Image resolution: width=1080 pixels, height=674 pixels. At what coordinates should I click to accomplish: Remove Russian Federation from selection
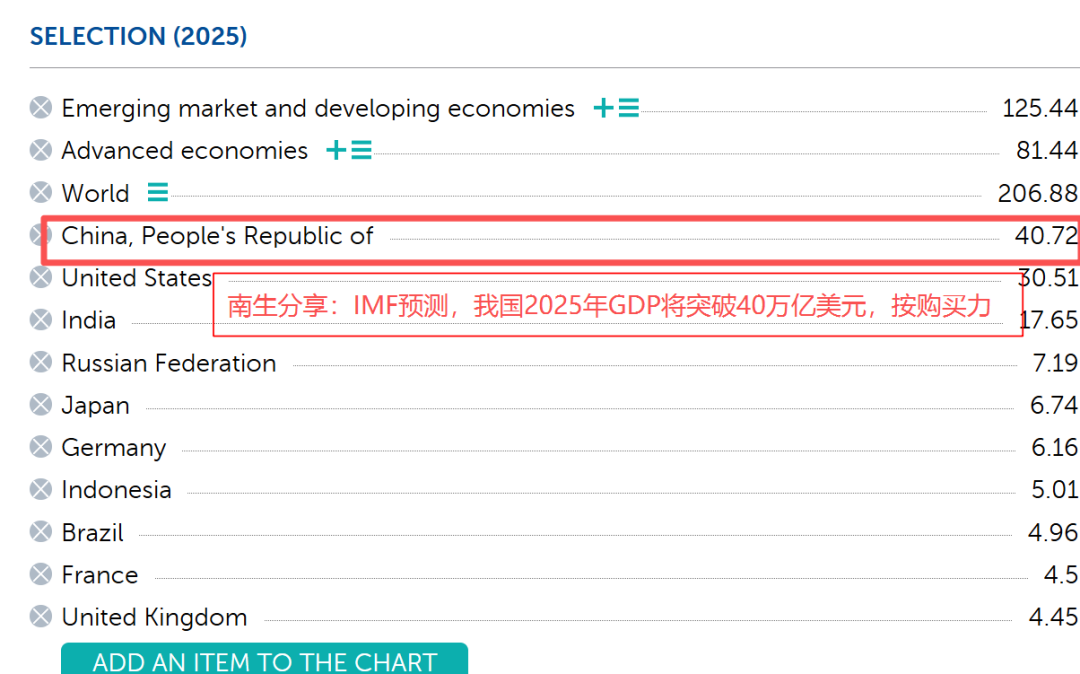(40, 363)
